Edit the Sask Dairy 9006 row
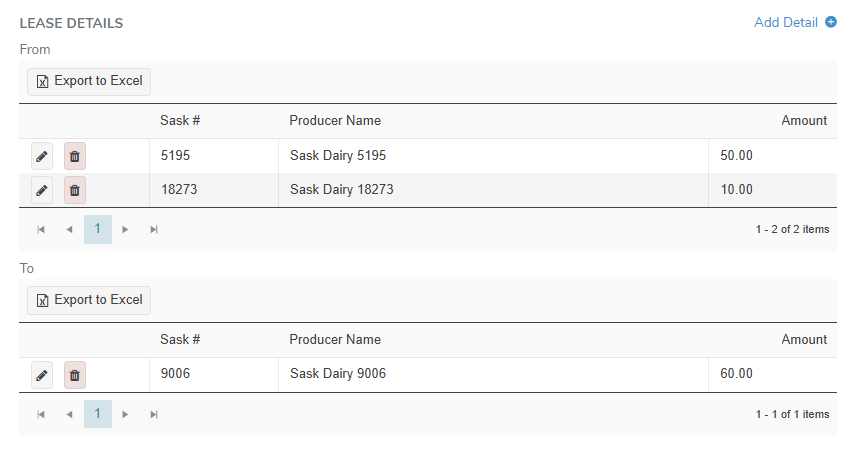This screenshot has height=449, width=851. pyautogui.click(x=41, y=375)
